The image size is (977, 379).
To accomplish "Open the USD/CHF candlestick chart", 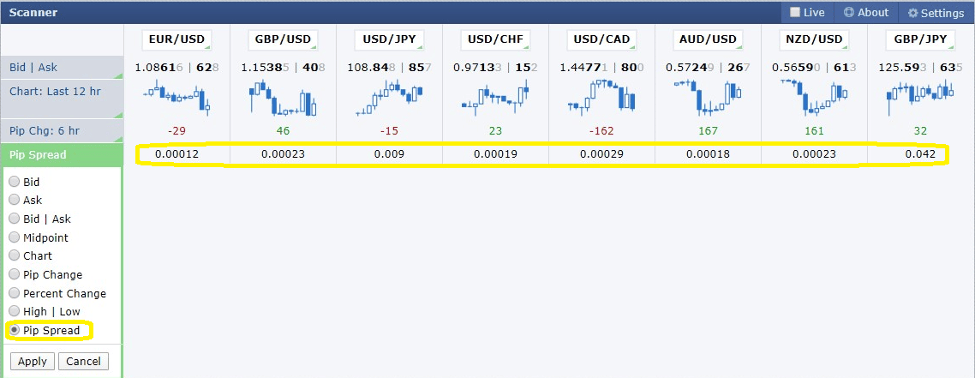I will pos(495,98).
